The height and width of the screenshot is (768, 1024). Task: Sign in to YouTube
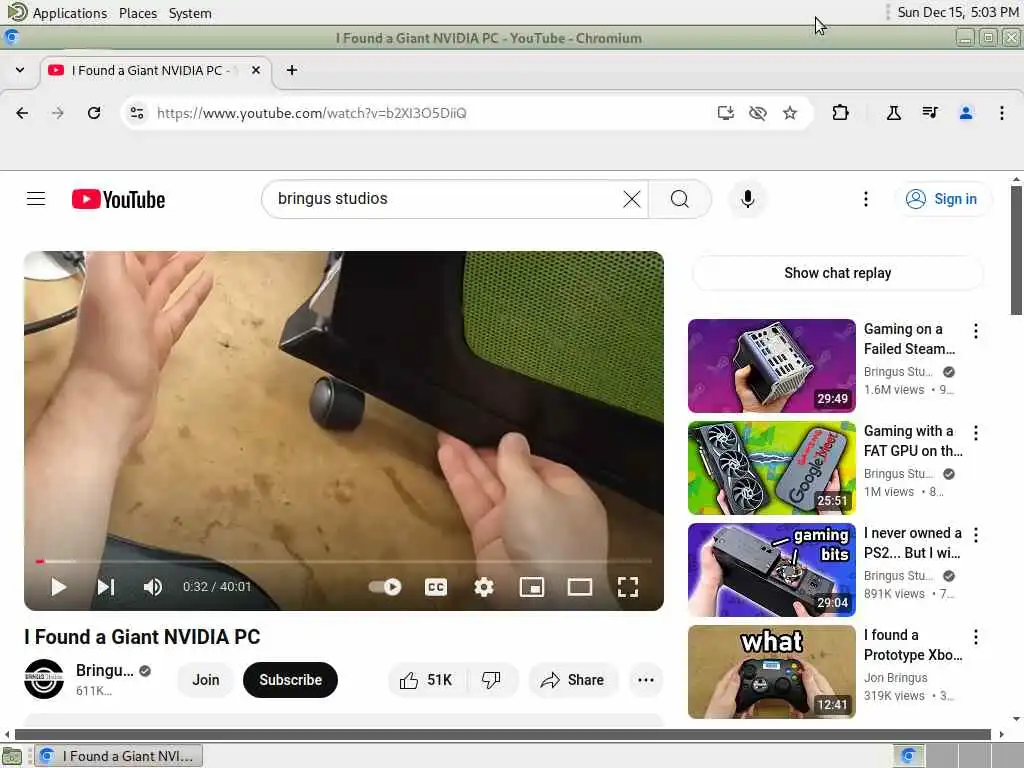click(942, 199)
